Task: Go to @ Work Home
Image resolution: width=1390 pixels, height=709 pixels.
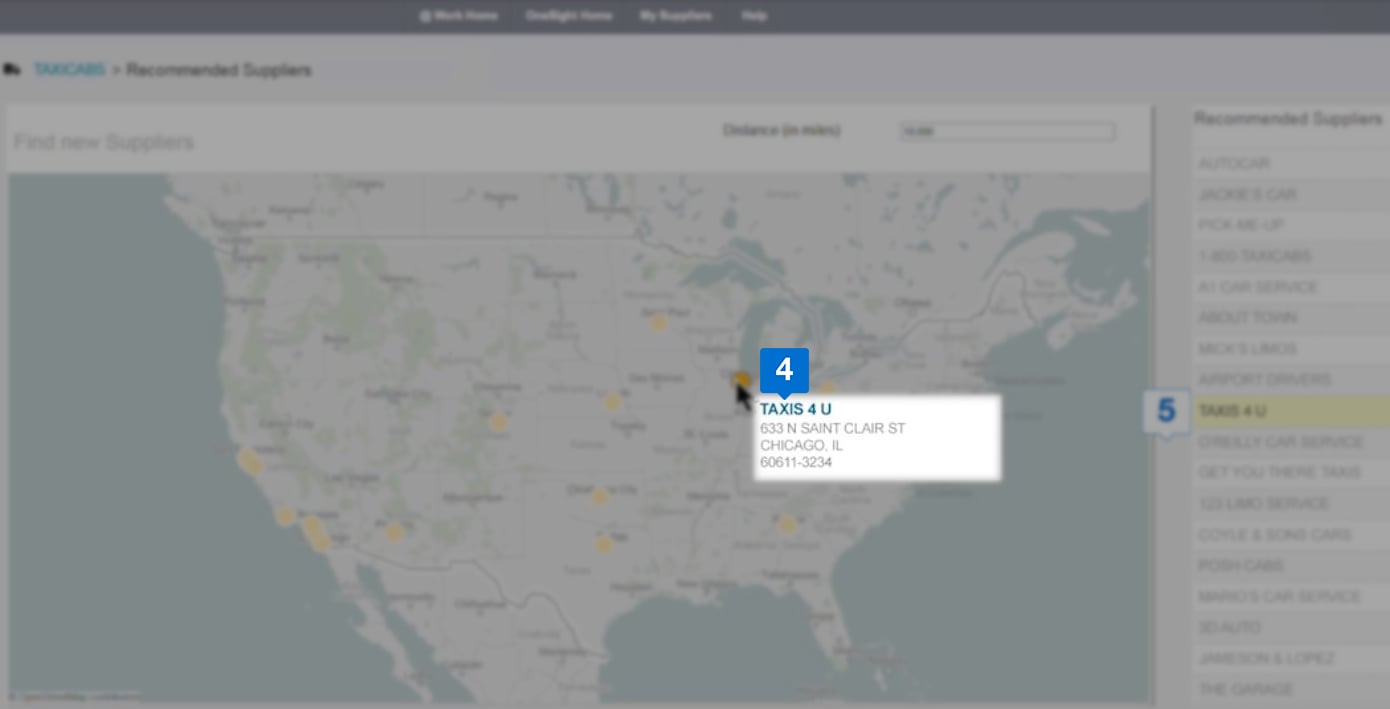Action: pyautogui.click(x=458, y=16)
